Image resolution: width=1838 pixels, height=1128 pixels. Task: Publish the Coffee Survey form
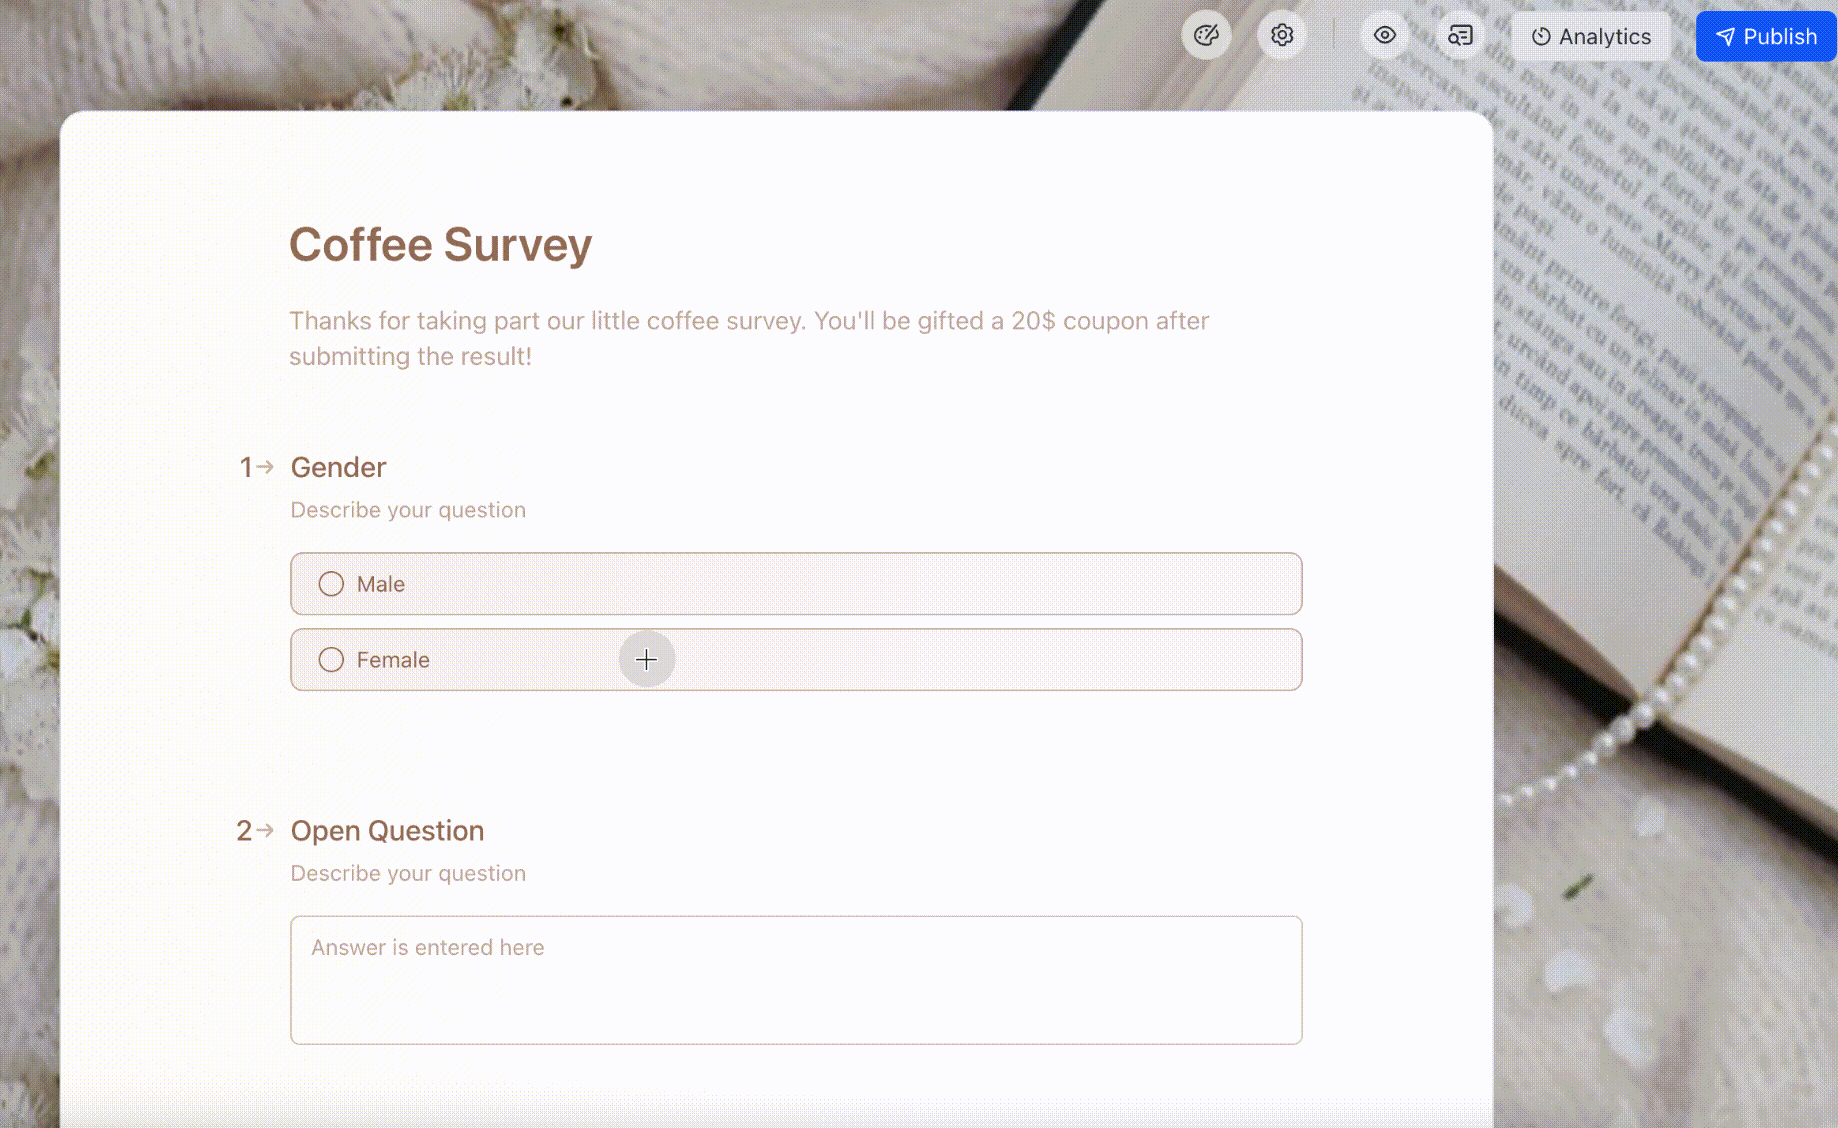tap(1766, 37)
